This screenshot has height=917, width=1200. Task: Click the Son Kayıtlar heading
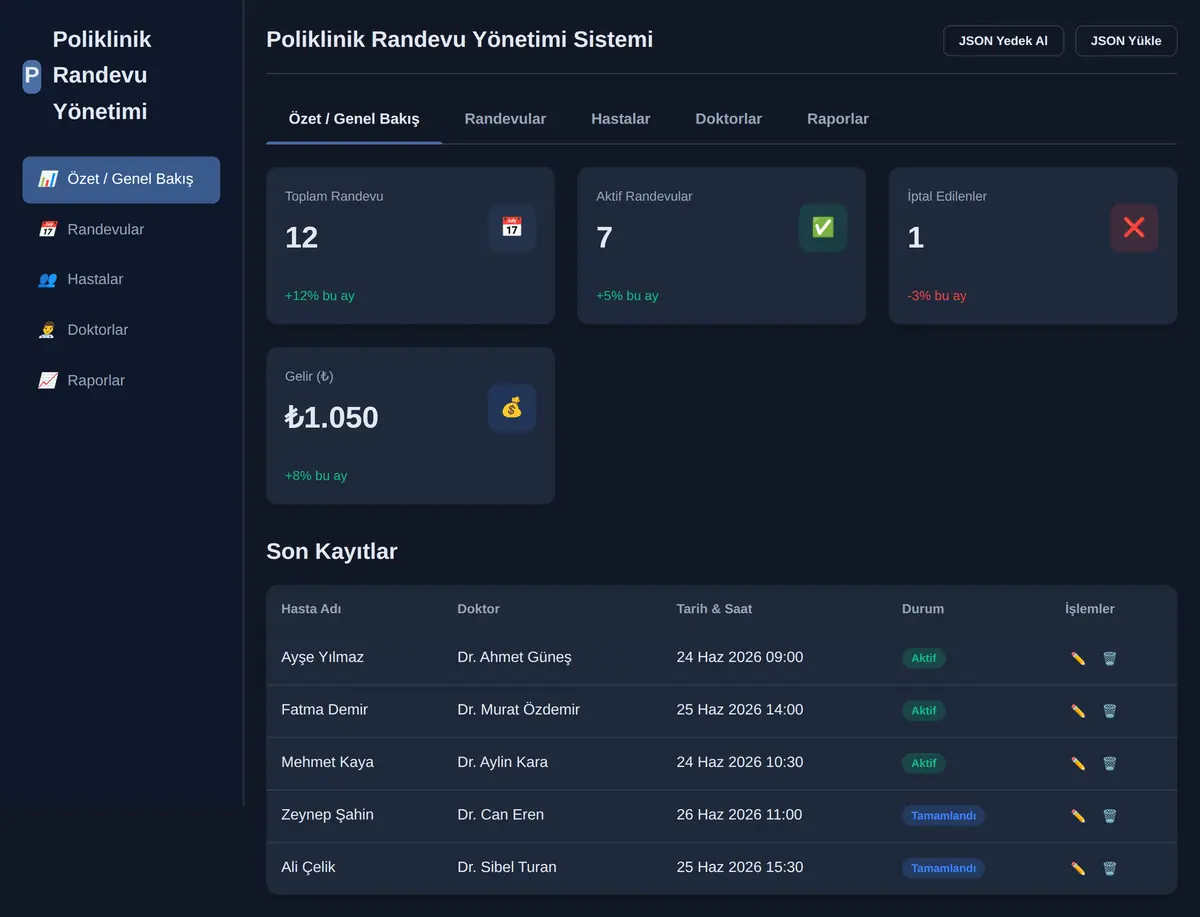tap(332, 551)
